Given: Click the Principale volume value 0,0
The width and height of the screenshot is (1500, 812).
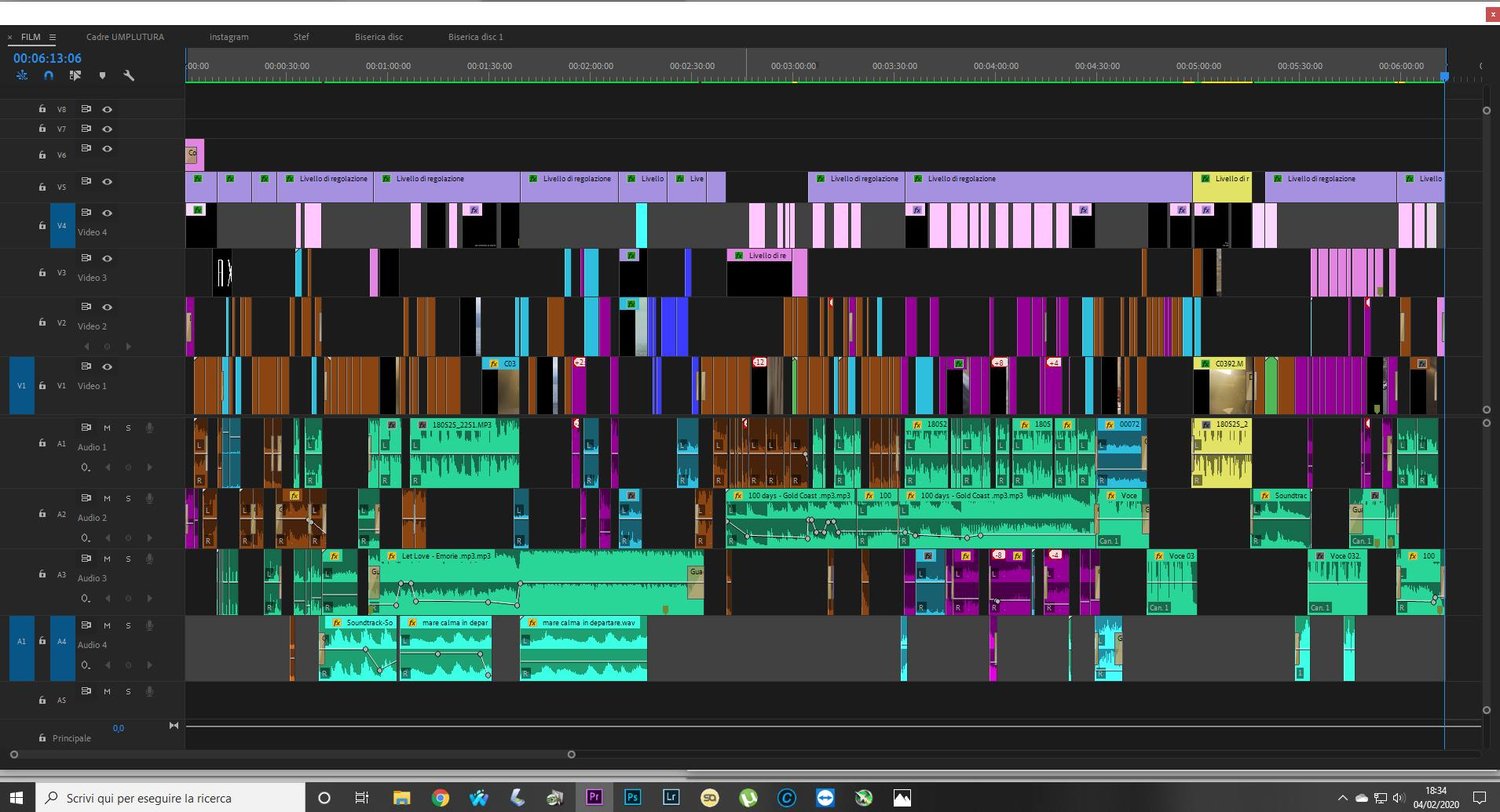Looking at the screenshot, I should [x=118, y=728].
